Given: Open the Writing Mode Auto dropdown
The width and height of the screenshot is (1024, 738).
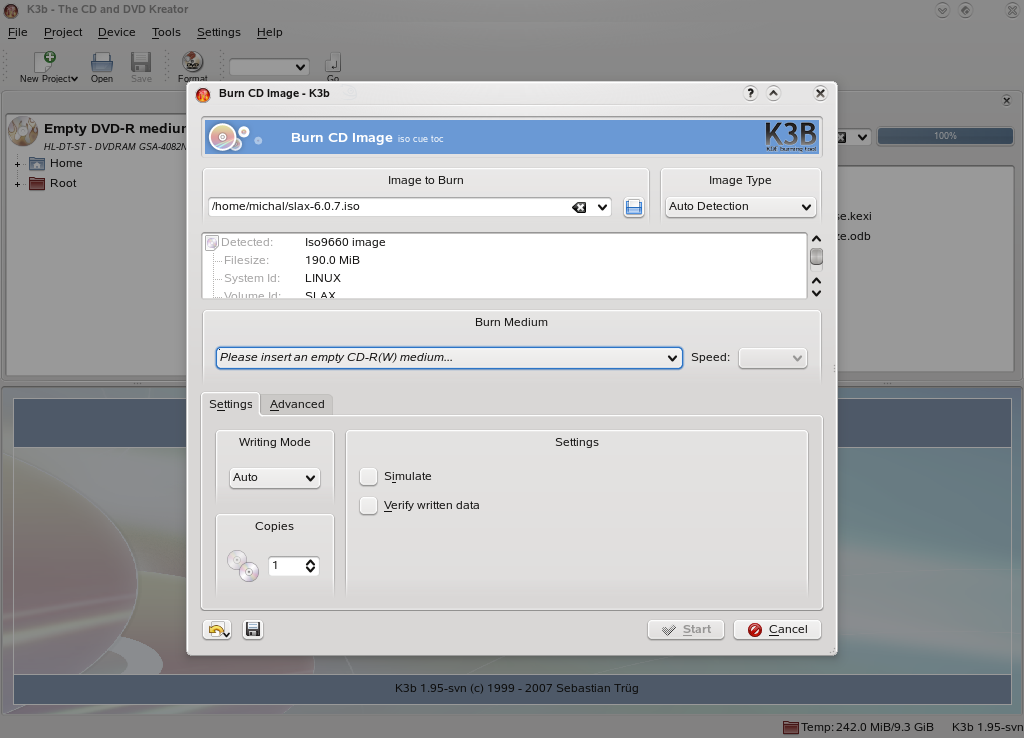Looking at the screenshot, I should coord(274,478).
